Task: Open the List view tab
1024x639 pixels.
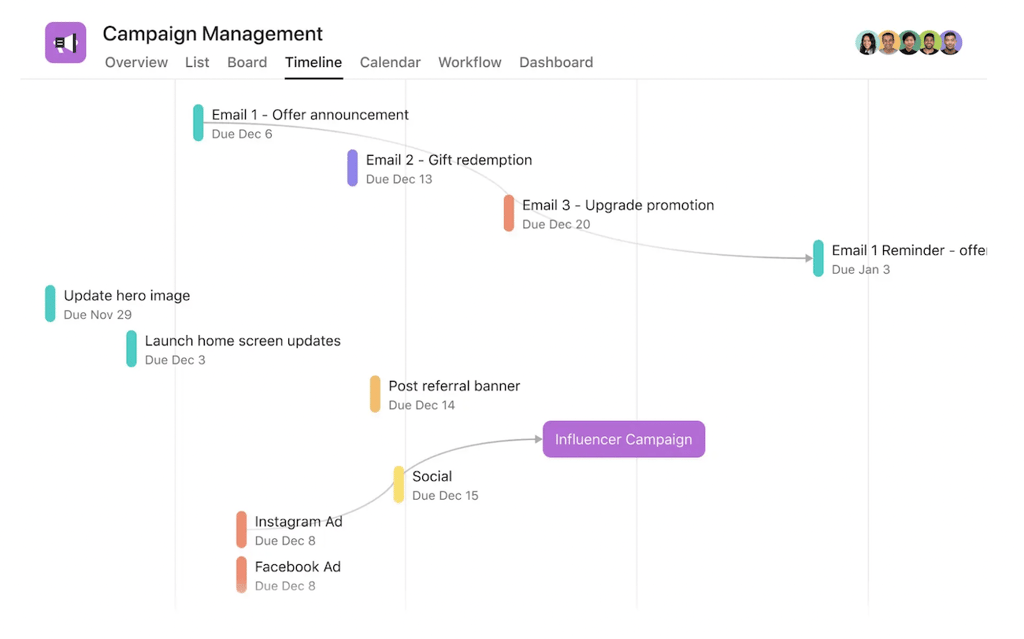Action: pos(197,62)
